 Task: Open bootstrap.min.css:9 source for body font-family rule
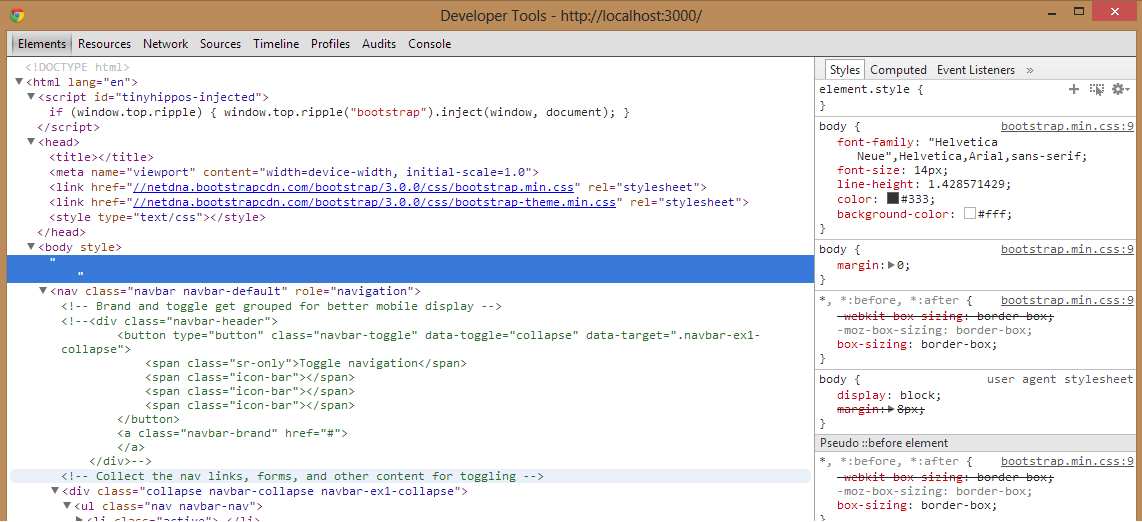1067,126
